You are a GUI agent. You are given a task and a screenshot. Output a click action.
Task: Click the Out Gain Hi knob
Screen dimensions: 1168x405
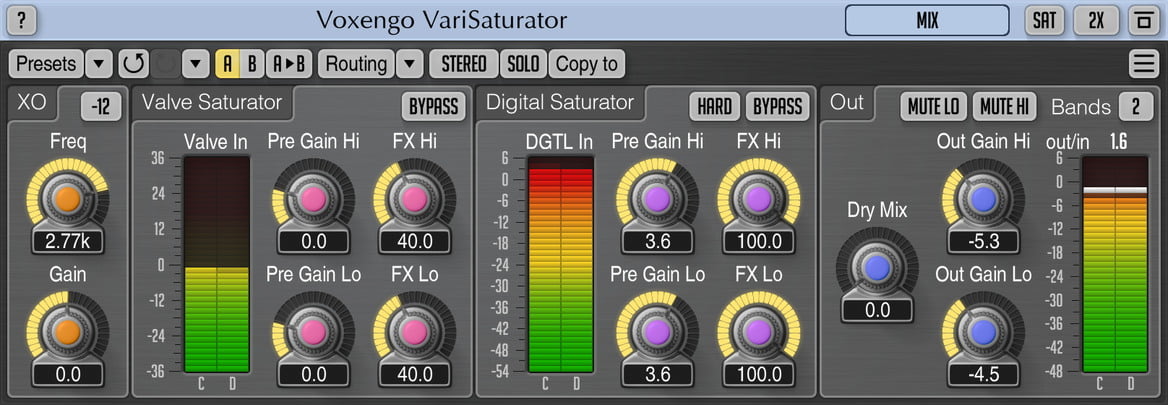[x=983, y=199]
